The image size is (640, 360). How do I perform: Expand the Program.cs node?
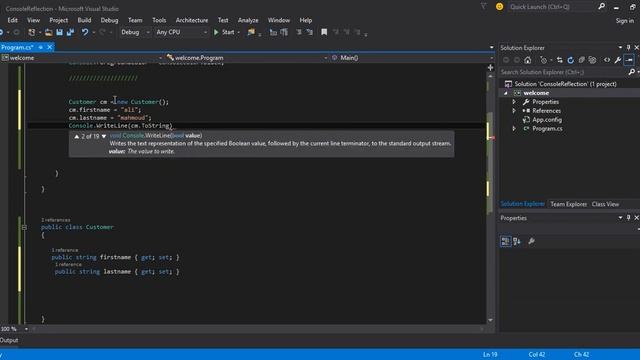514,129
